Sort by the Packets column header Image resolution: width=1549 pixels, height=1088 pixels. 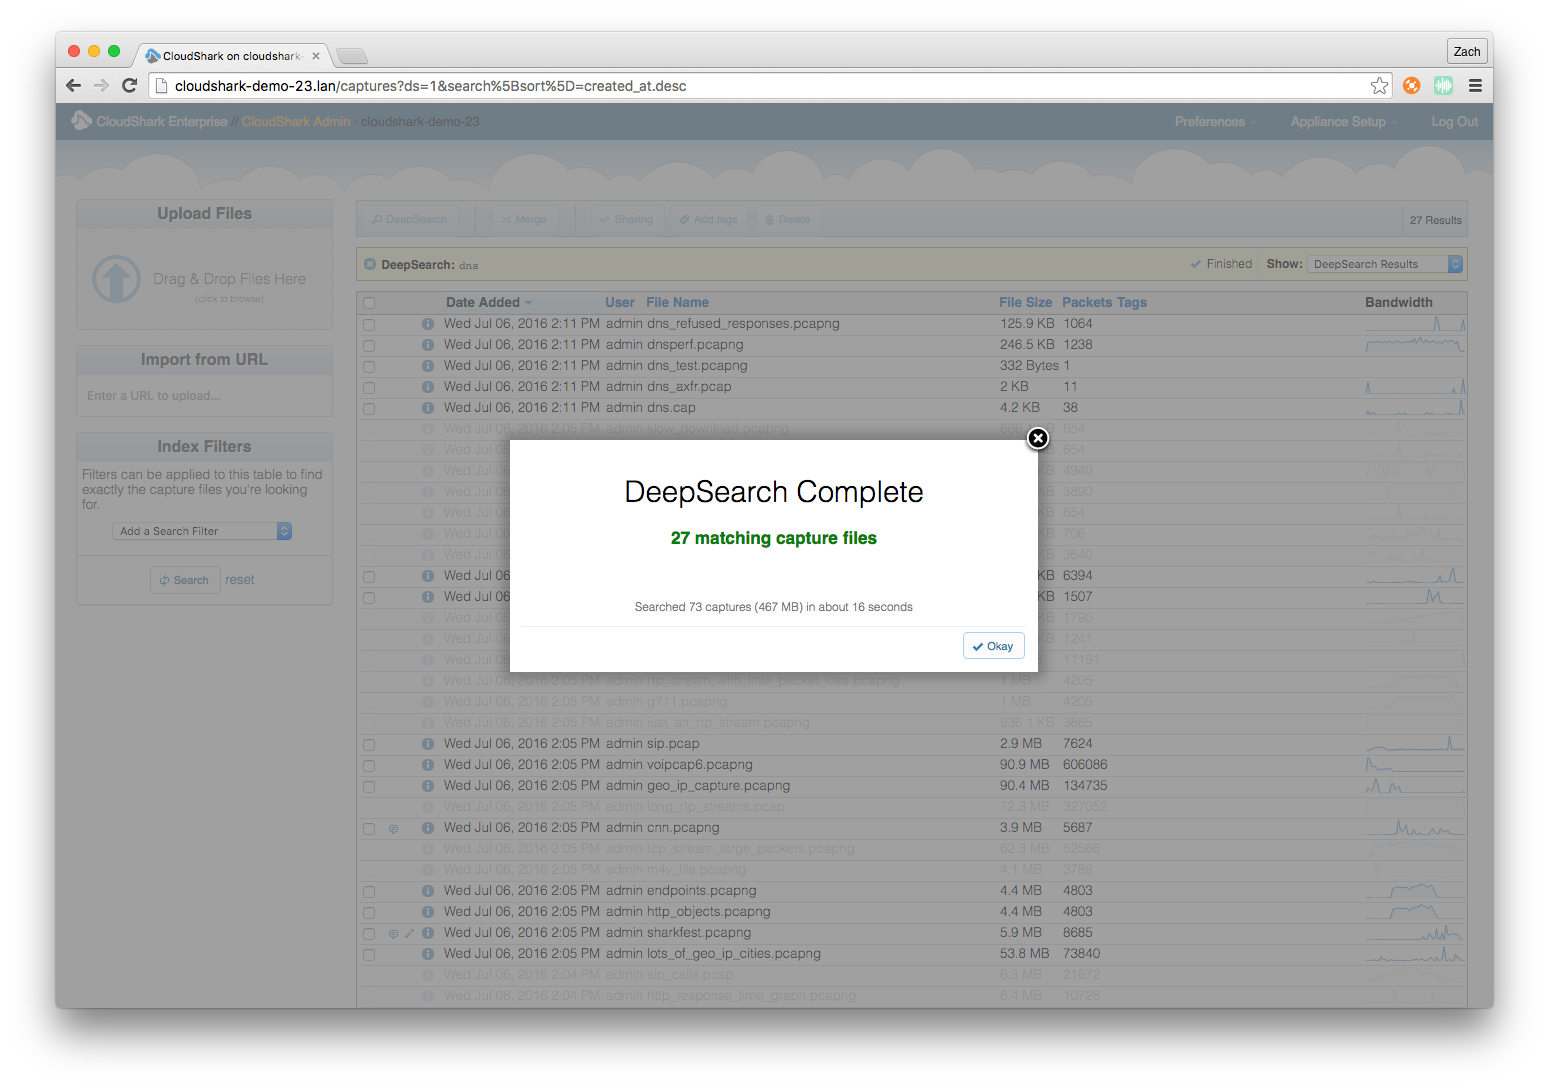click(1087, 302)
